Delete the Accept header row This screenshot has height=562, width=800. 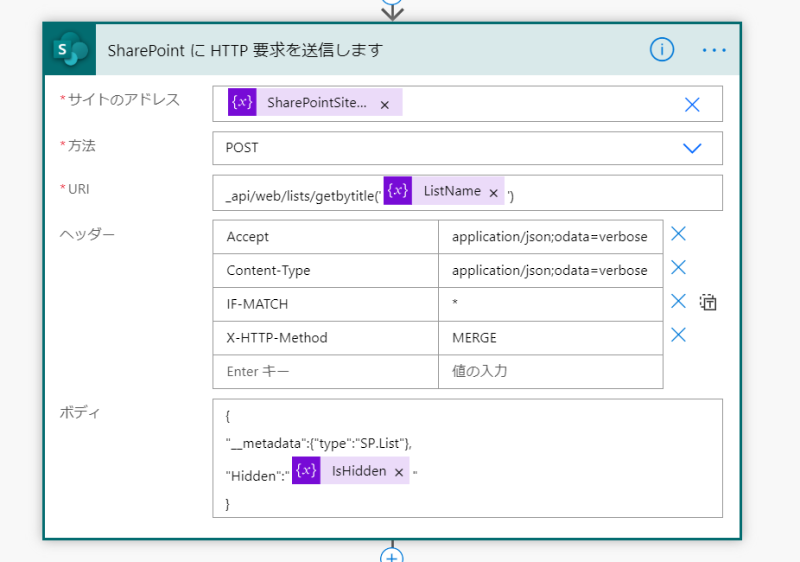point(678,234)
